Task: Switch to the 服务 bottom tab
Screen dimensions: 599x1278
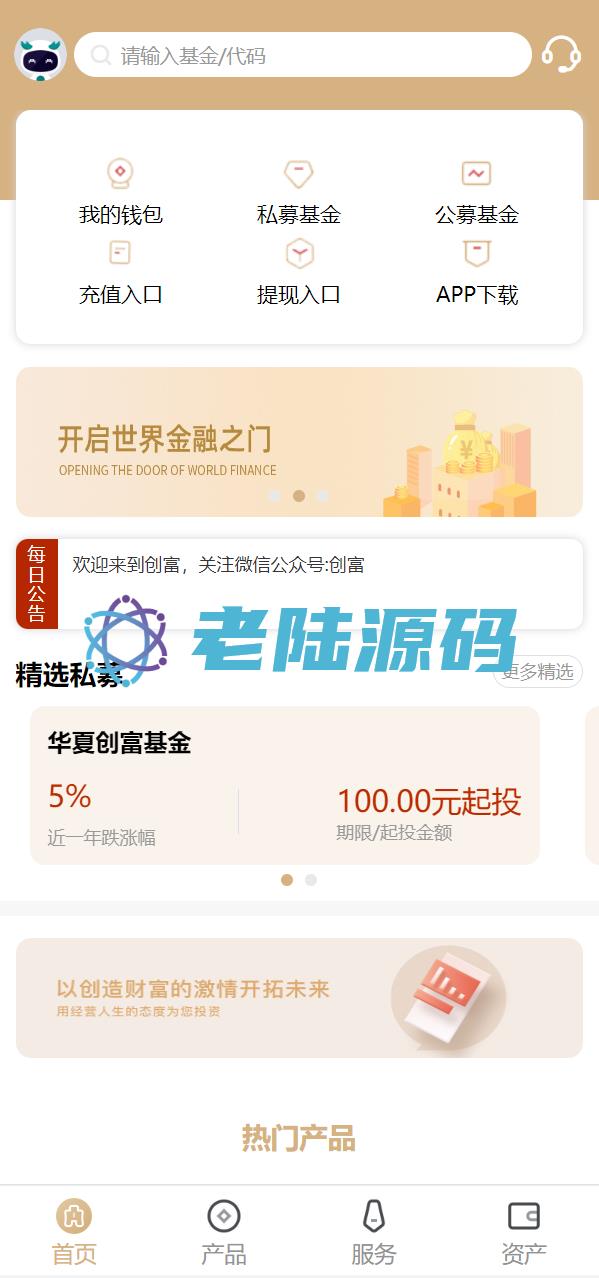Action: pos(374,1233)
